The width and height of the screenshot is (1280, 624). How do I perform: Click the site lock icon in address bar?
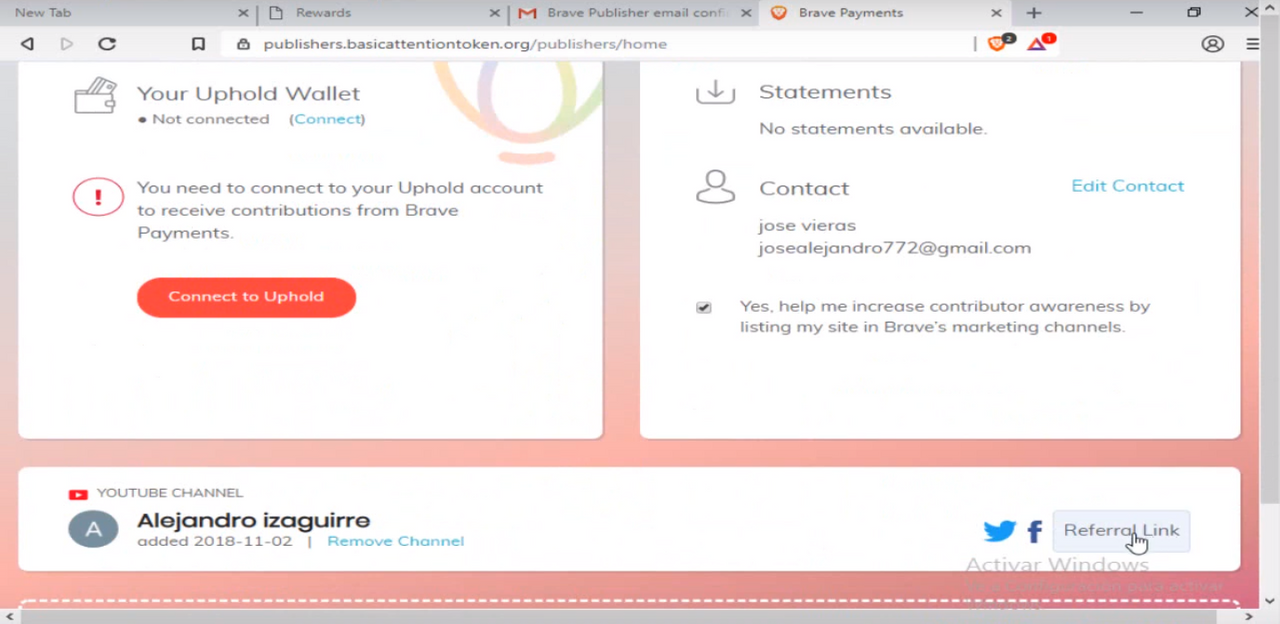(242, 44)
